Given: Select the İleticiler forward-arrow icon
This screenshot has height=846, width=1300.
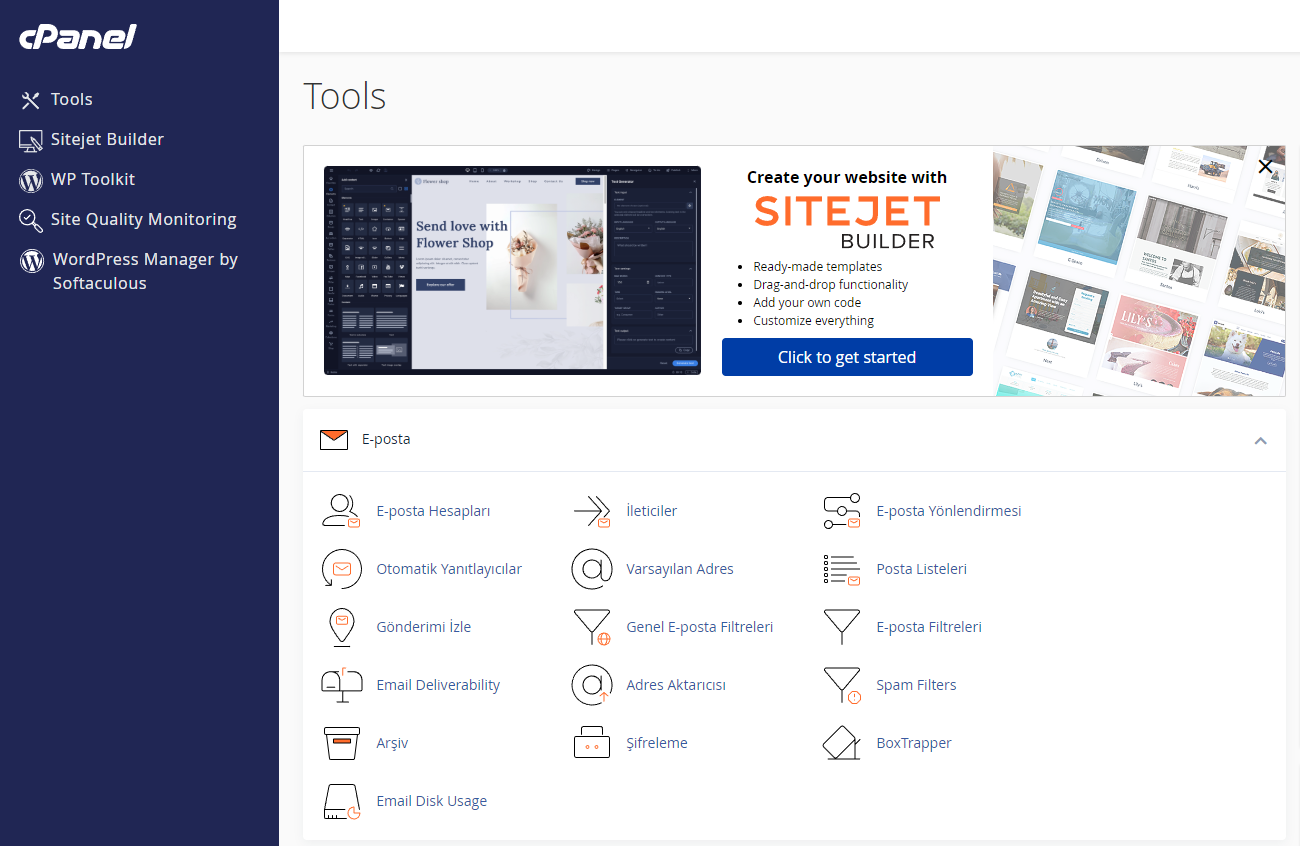Looking at the screenshot, I should [592, 510].
